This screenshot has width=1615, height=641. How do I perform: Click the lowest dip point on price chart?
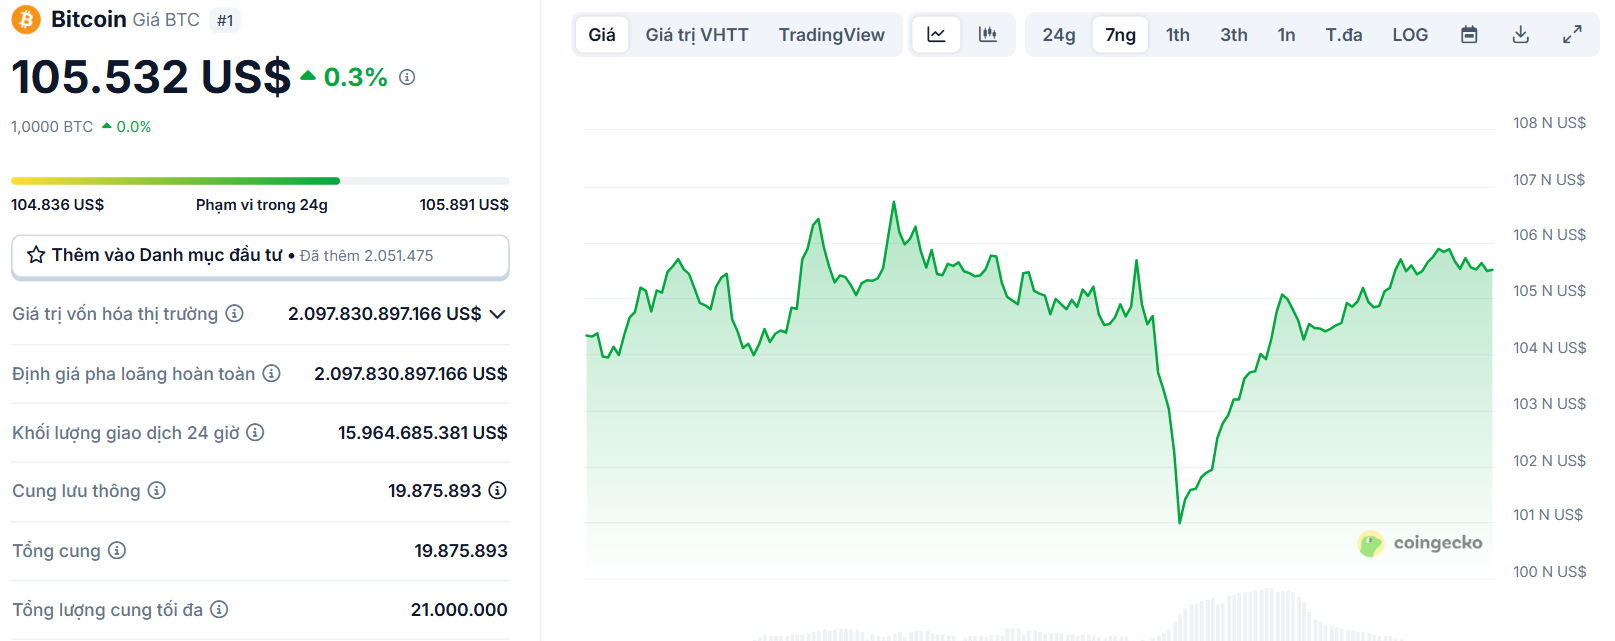1180,522
